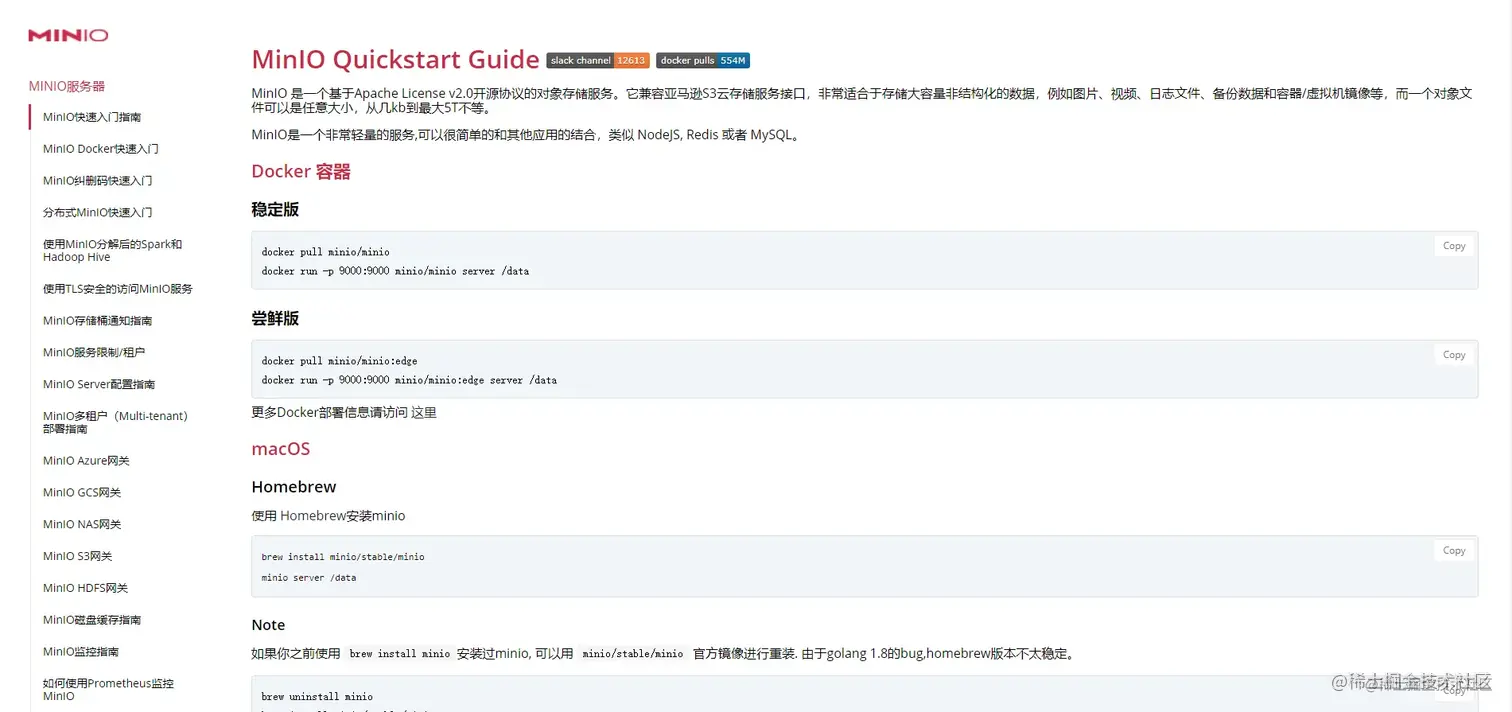Open MinIO Azure网关 page
1512x712 pixels.
coord(86,461)
